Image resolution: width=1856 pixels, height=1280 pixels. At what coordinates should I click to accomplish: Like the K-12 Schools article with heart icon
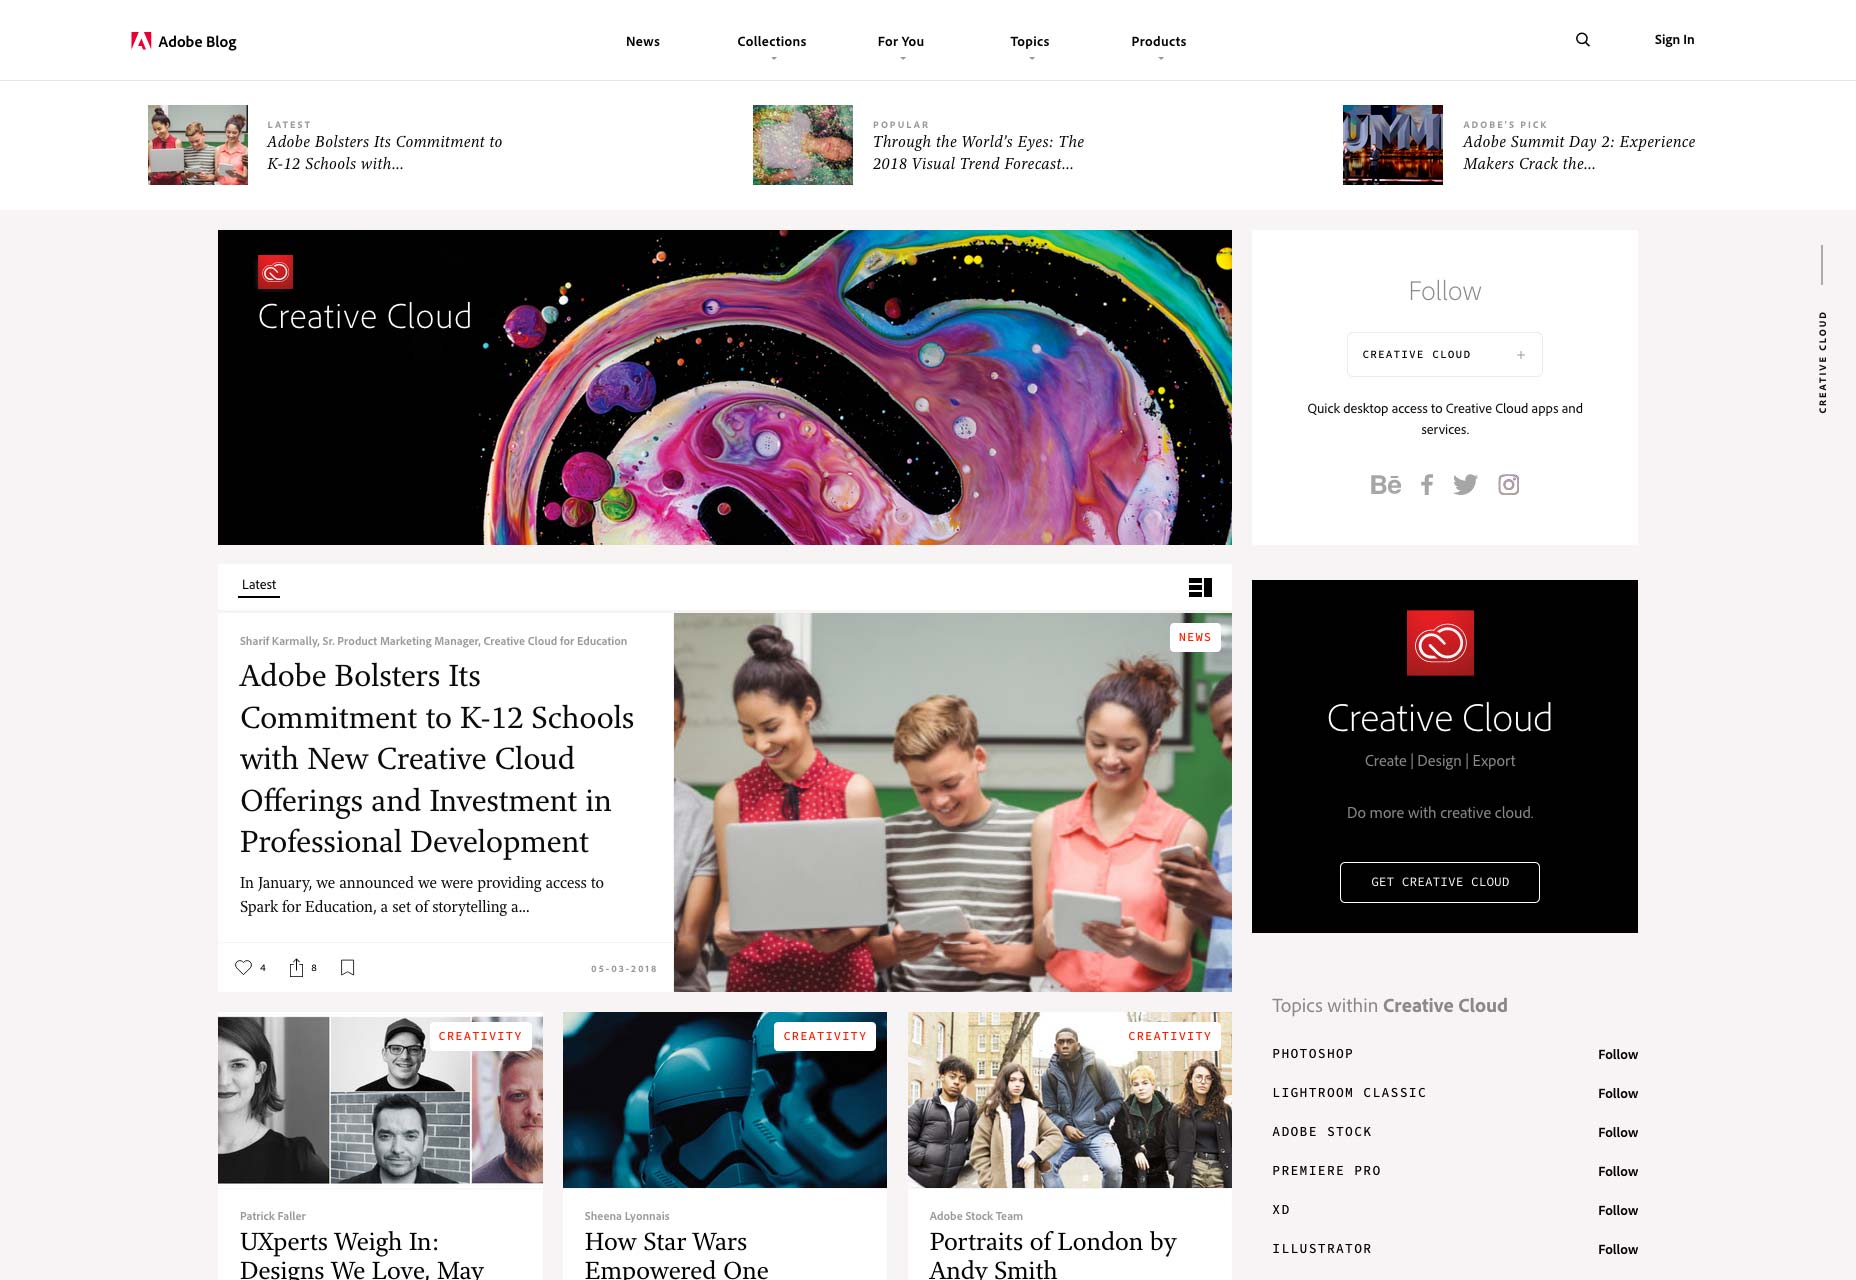243,967
